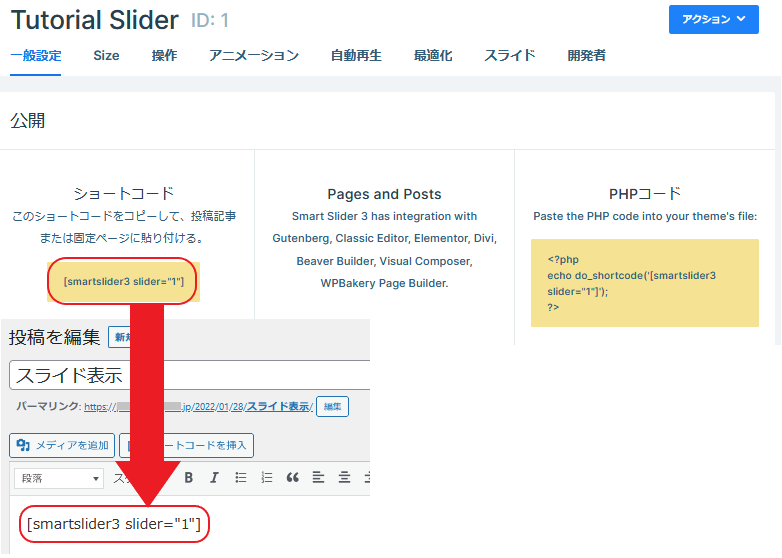Click the Bold formatting icon
This screenshot has height=558, width=782.
(188, 478)
